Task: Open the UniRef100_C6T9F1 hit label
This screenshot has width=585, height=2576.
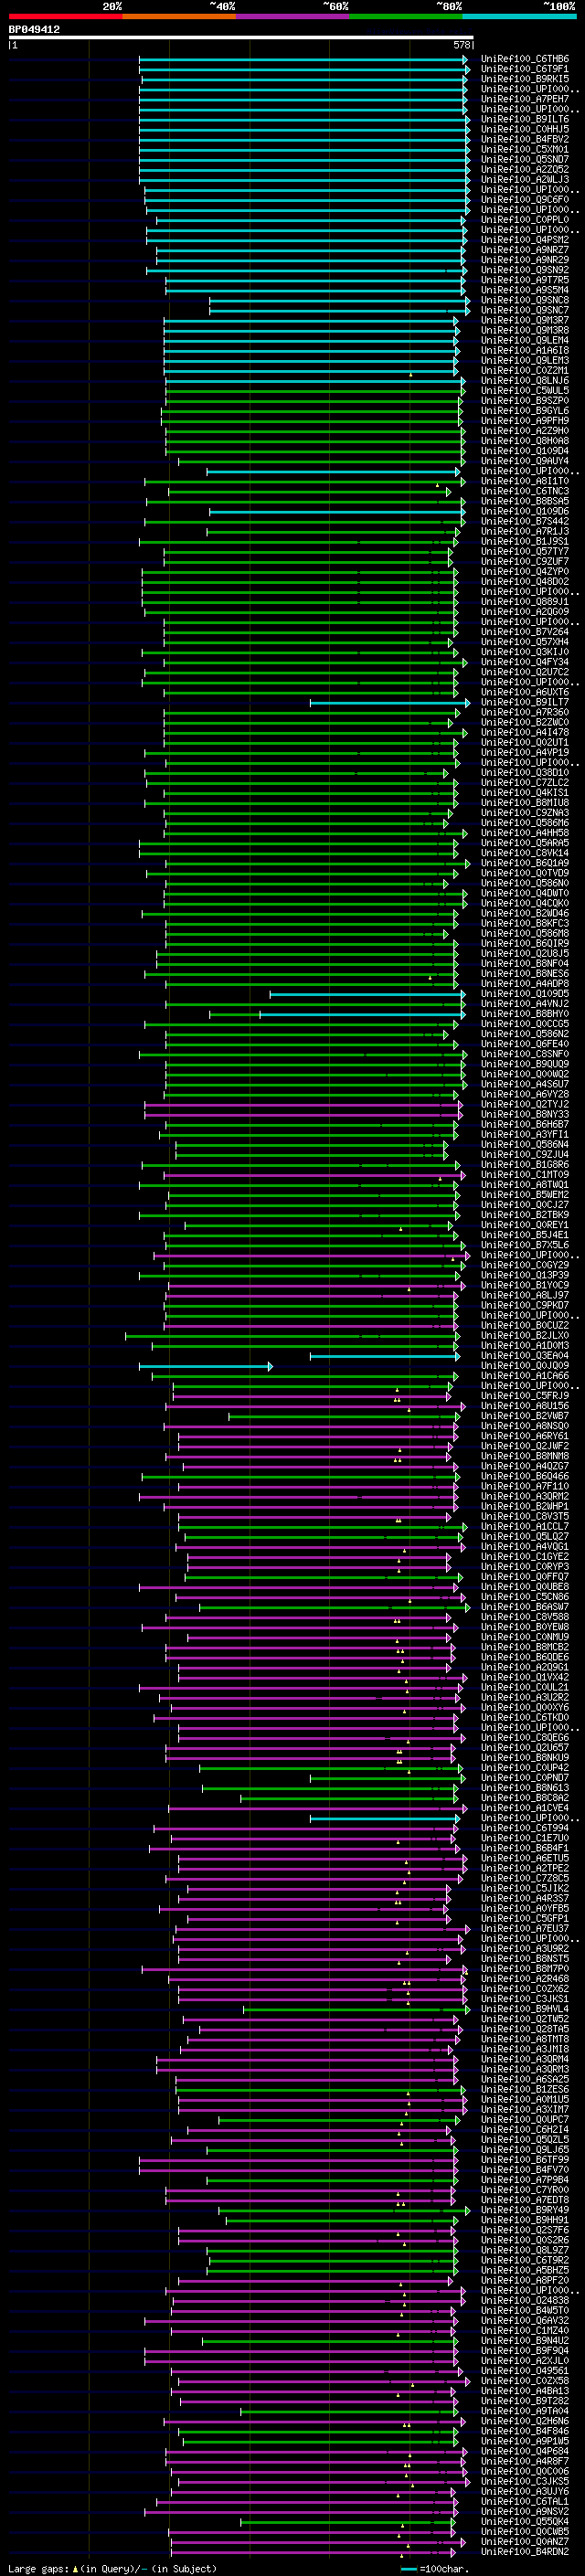Action: coord(525,69)
